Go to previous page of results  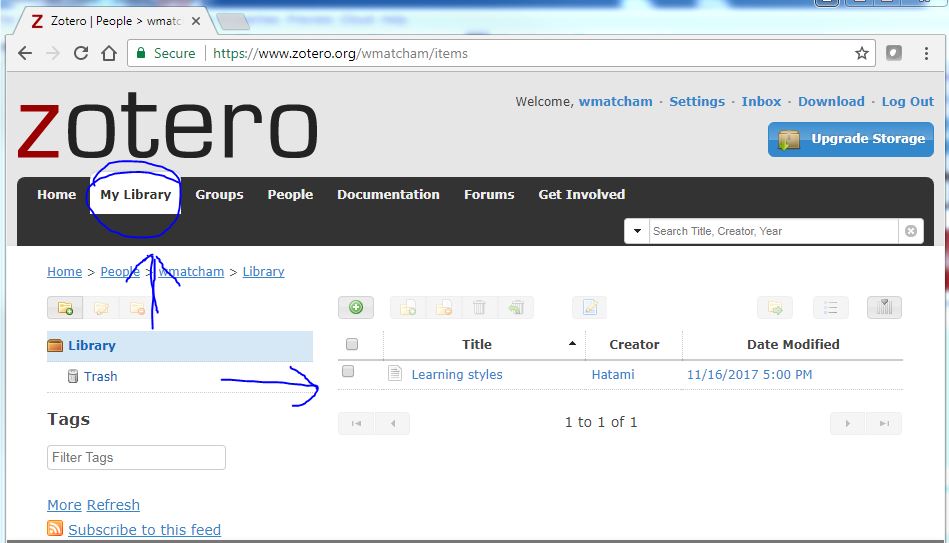pyautogui.click(x=392, y=423)
